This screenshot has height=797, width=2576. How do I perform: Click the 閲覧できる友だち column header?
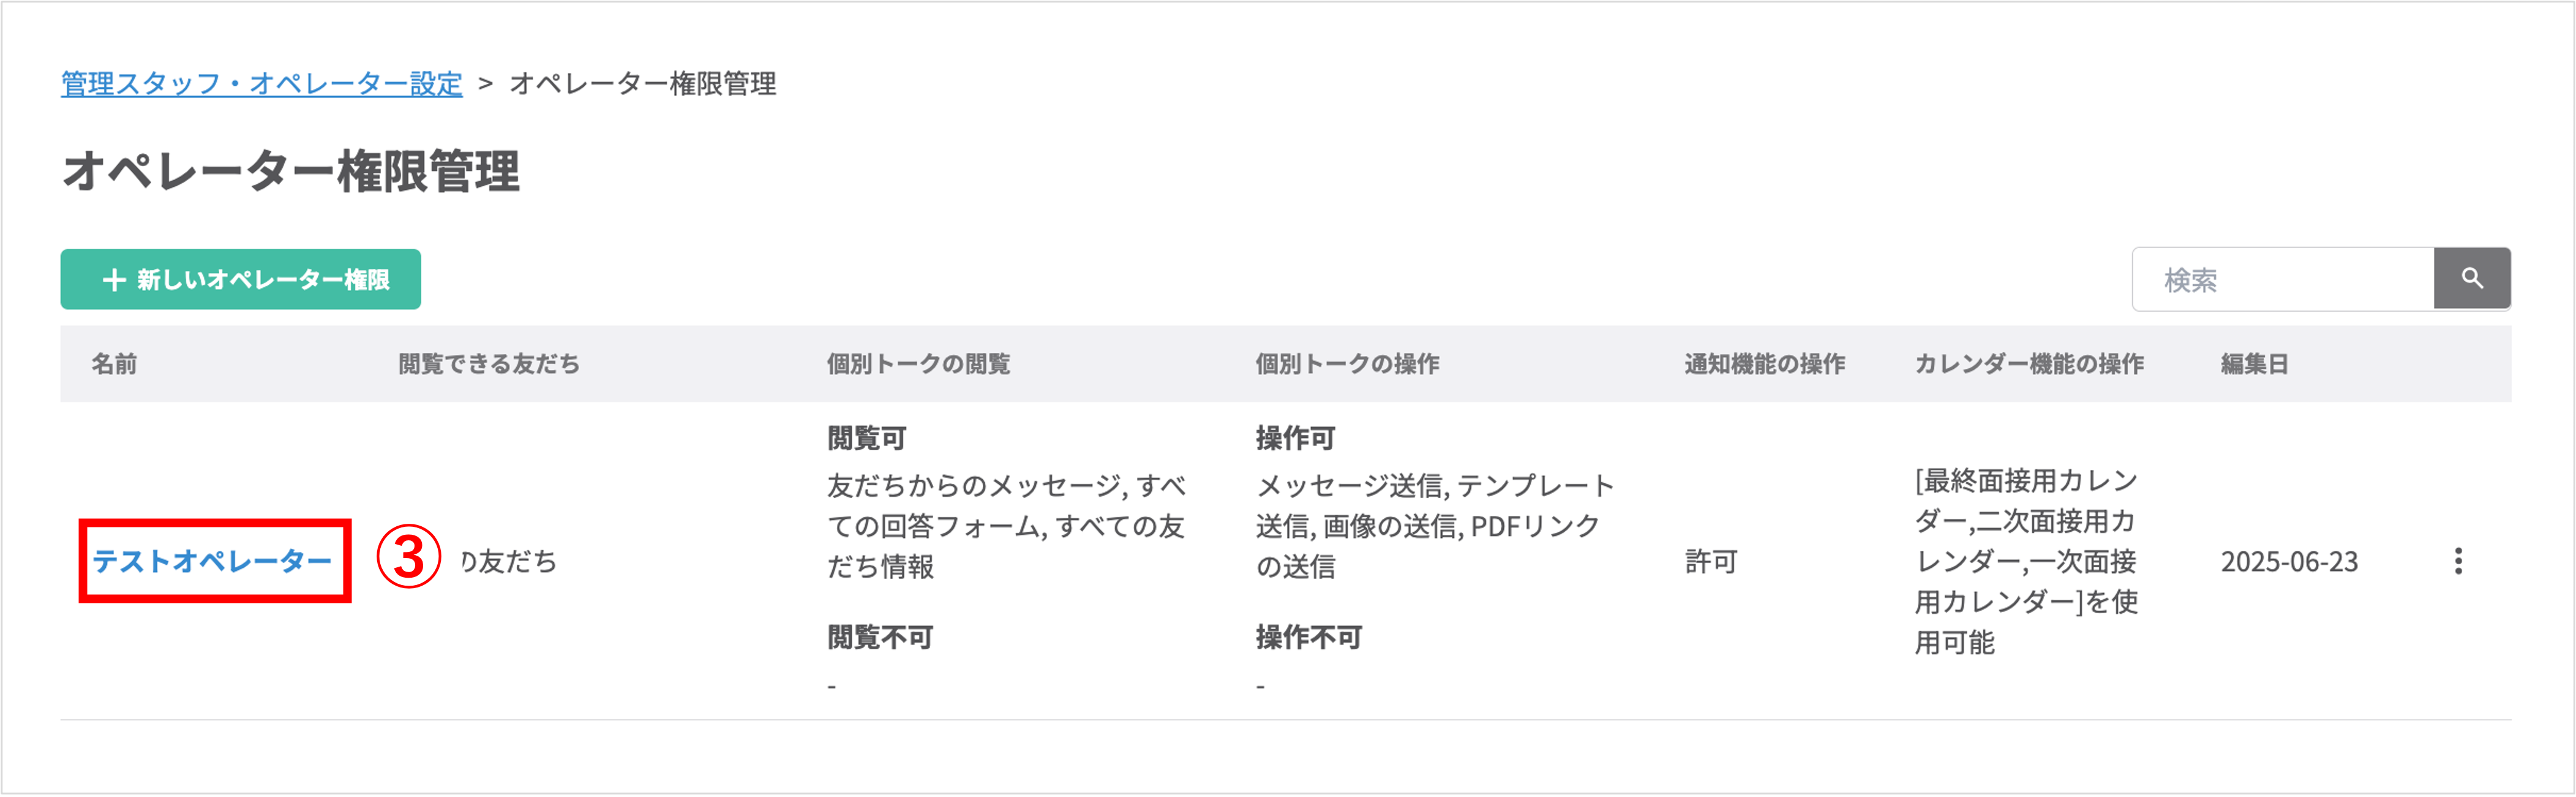coord(489,364)
